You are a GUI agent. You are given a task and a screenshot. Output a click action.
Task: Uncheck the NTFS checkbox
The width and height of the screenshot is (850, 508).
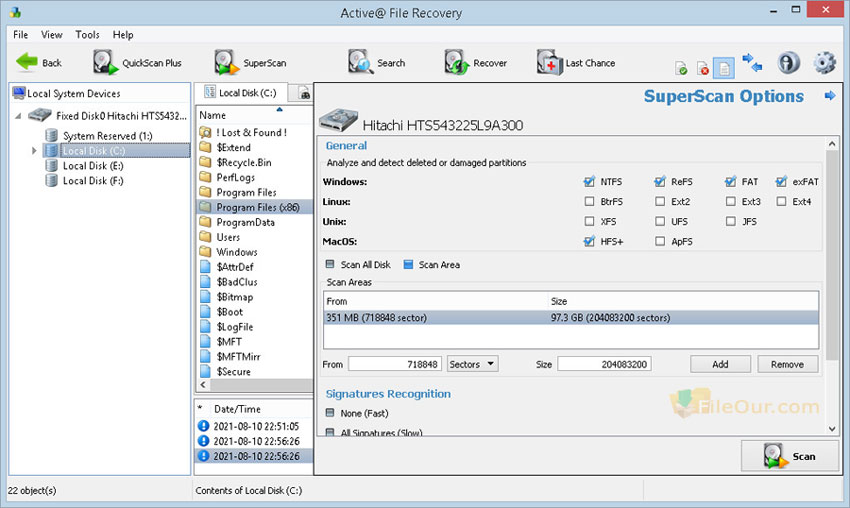coord(589,182)
